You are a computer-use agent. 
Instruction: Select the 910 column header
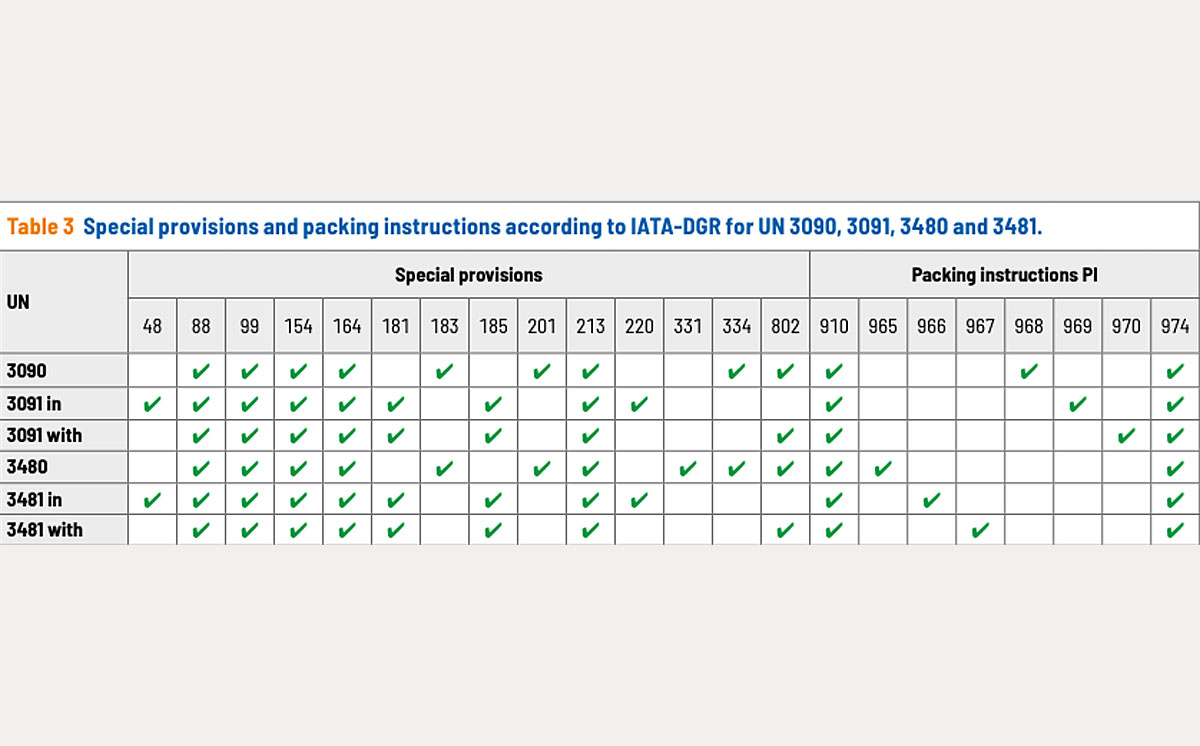coord(834,326)
